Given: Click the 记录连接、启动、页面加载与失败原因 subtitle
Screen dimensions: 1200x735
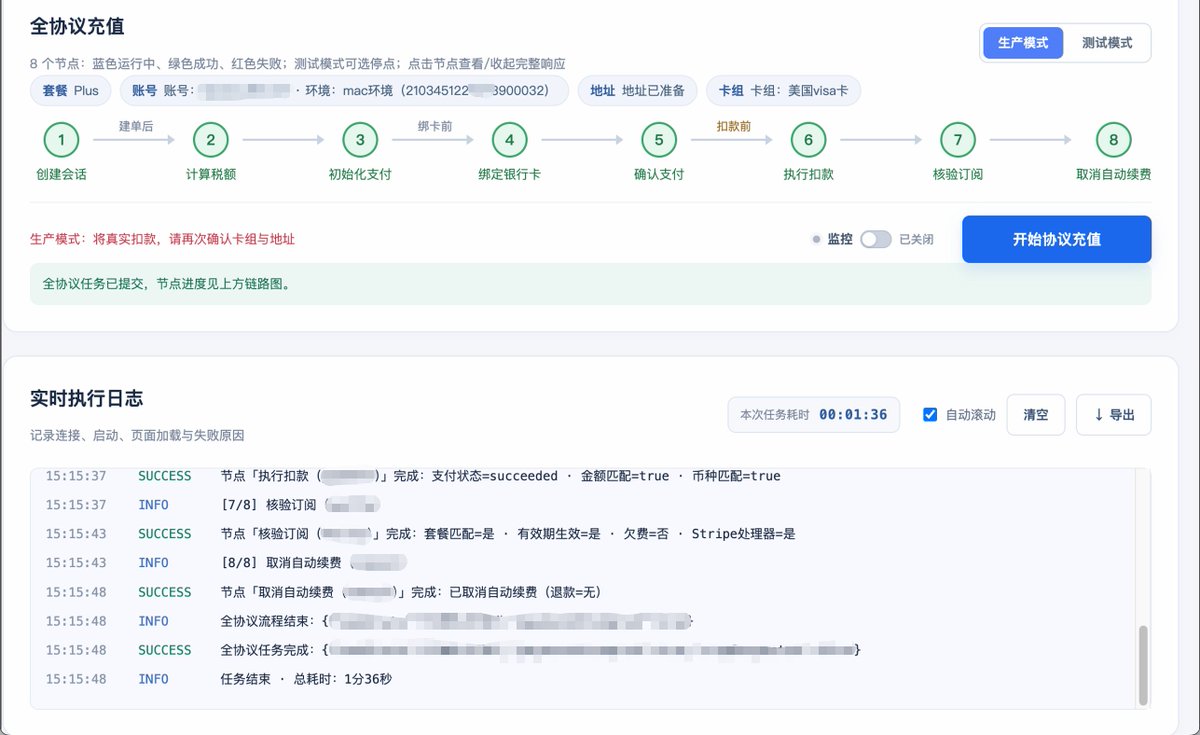Looking at the screenshot, I should coord(137,436).
